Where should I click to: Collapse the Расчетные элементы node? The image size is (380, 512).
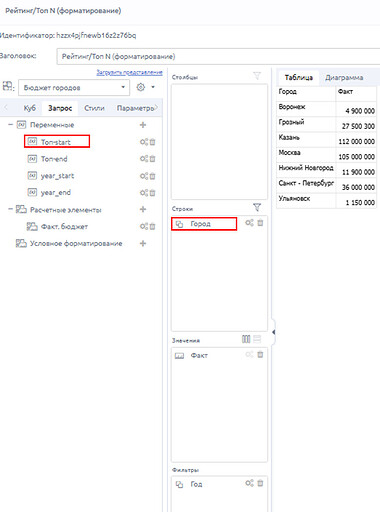click(10, 209)
